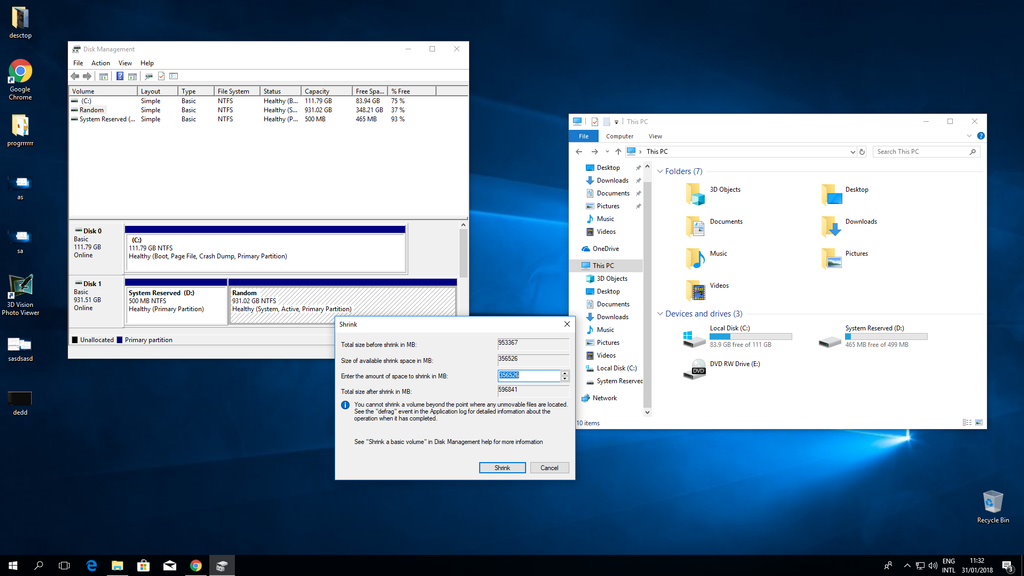1024x576 pixels.
Task: Select the (C:) partition on Disk 0
Action: [265, 249]
